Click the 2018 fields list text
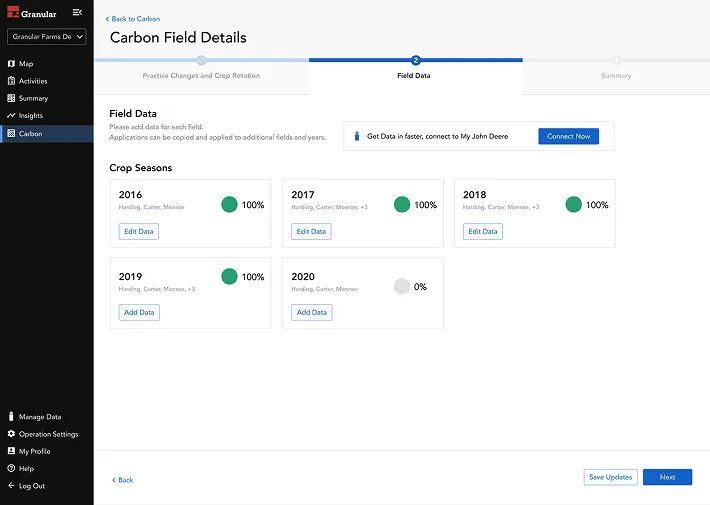 pyautogui.click(x=501, y=207)
